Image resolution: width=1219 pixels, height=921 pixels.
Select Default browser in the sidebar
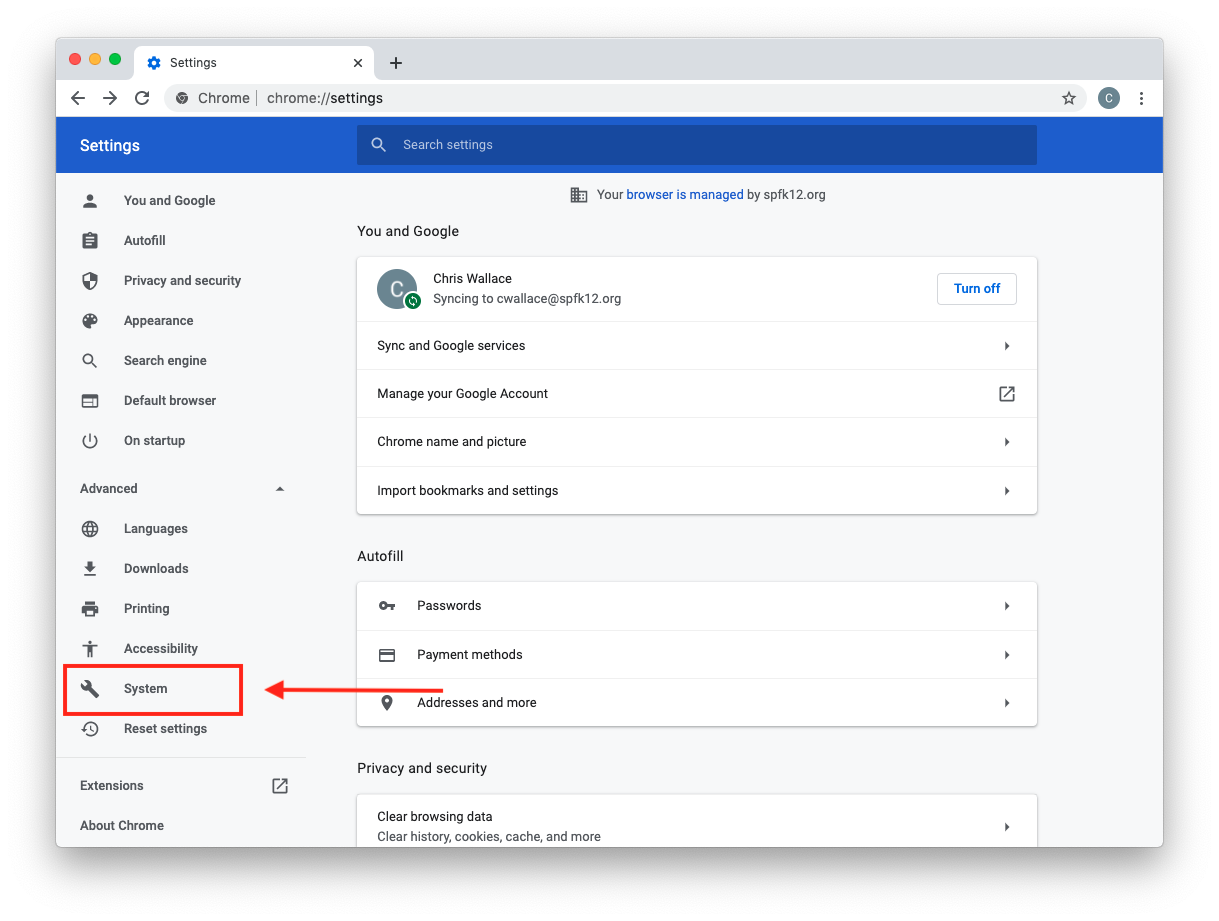point(170,401)
